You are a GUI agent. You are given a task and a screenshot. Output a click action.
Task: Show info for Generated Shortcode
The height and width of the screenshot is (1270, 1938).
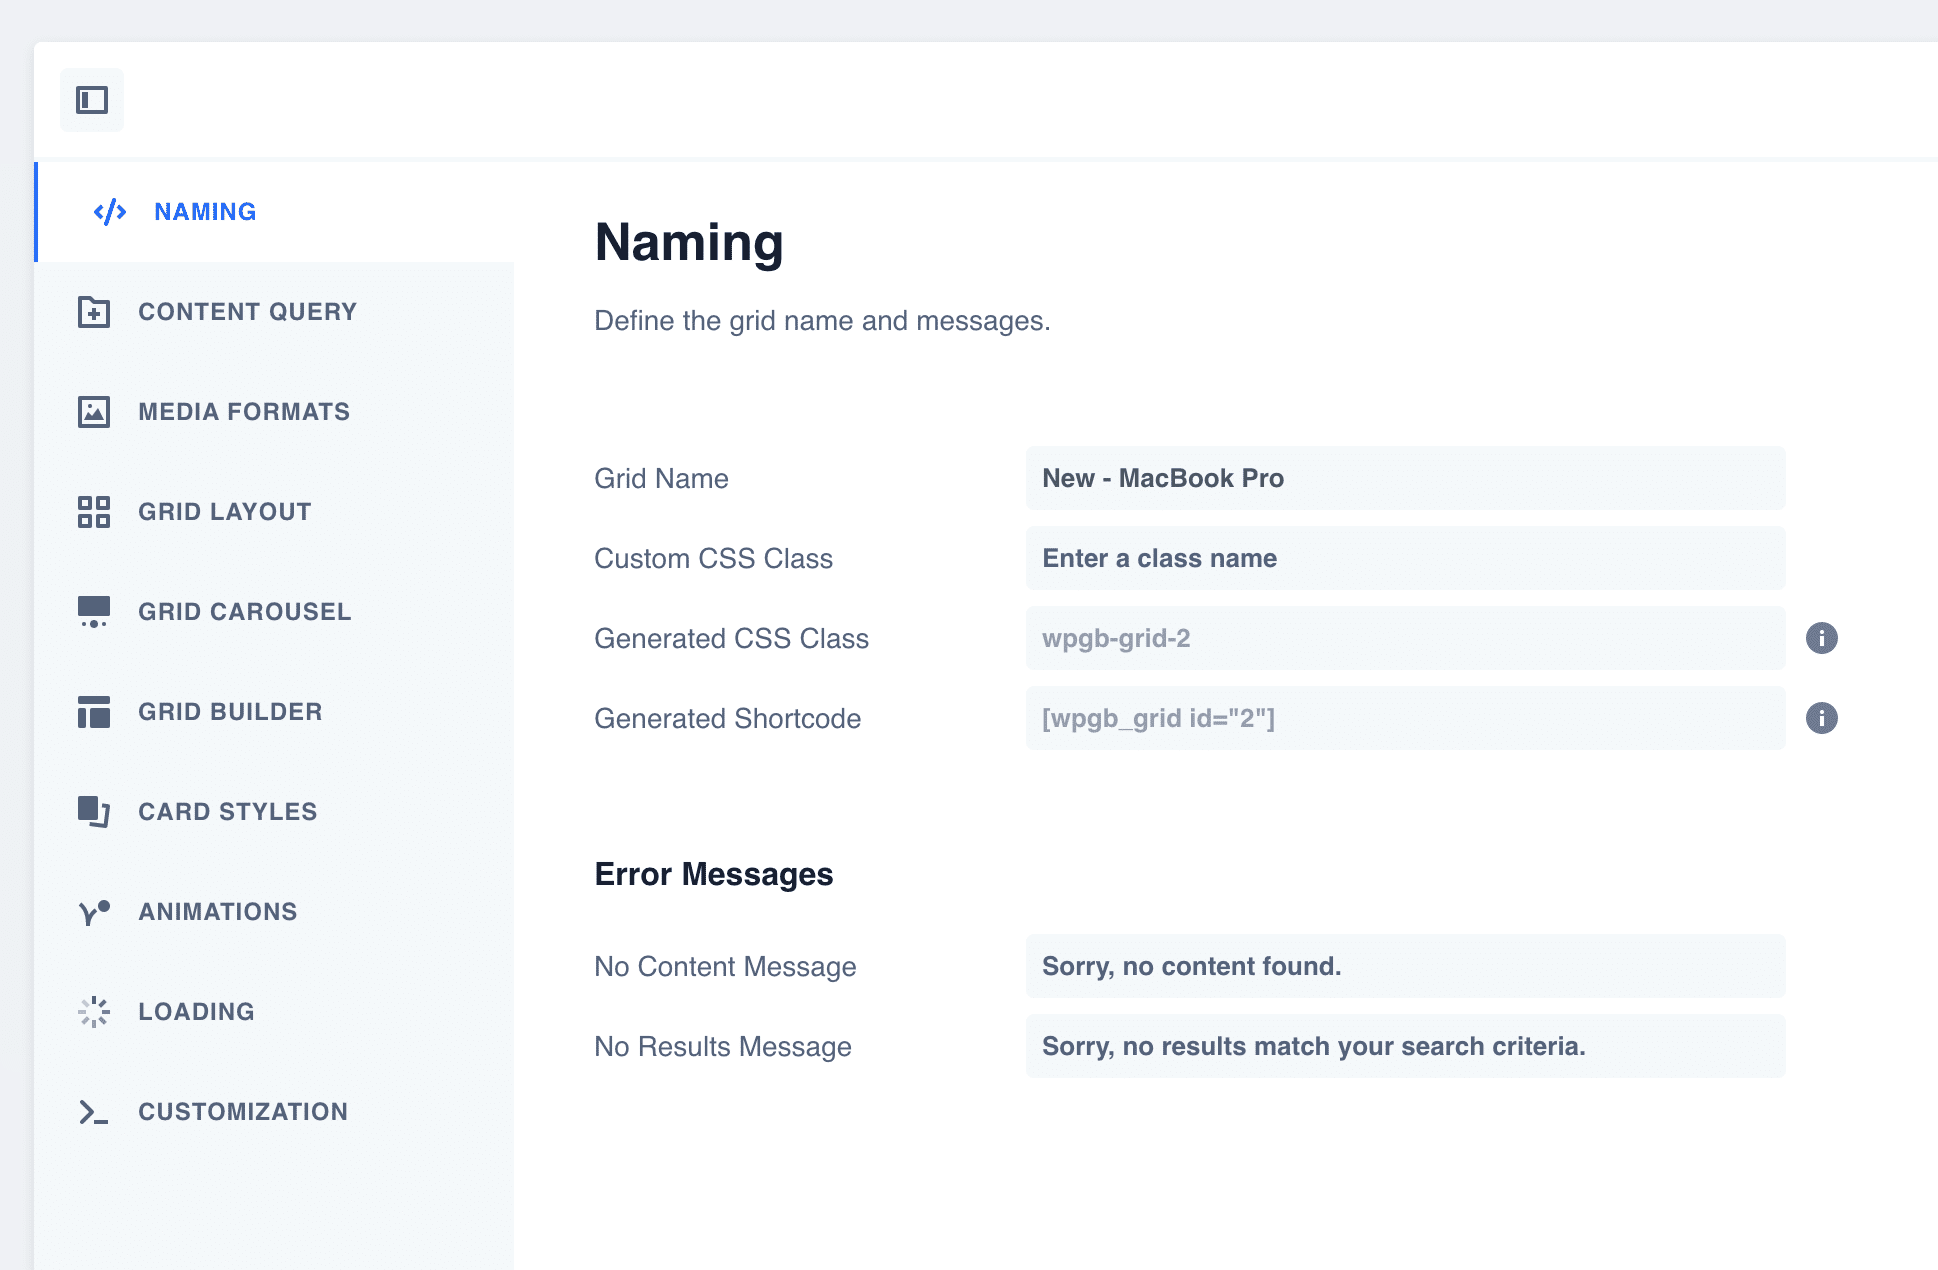tap(1822, 718)
